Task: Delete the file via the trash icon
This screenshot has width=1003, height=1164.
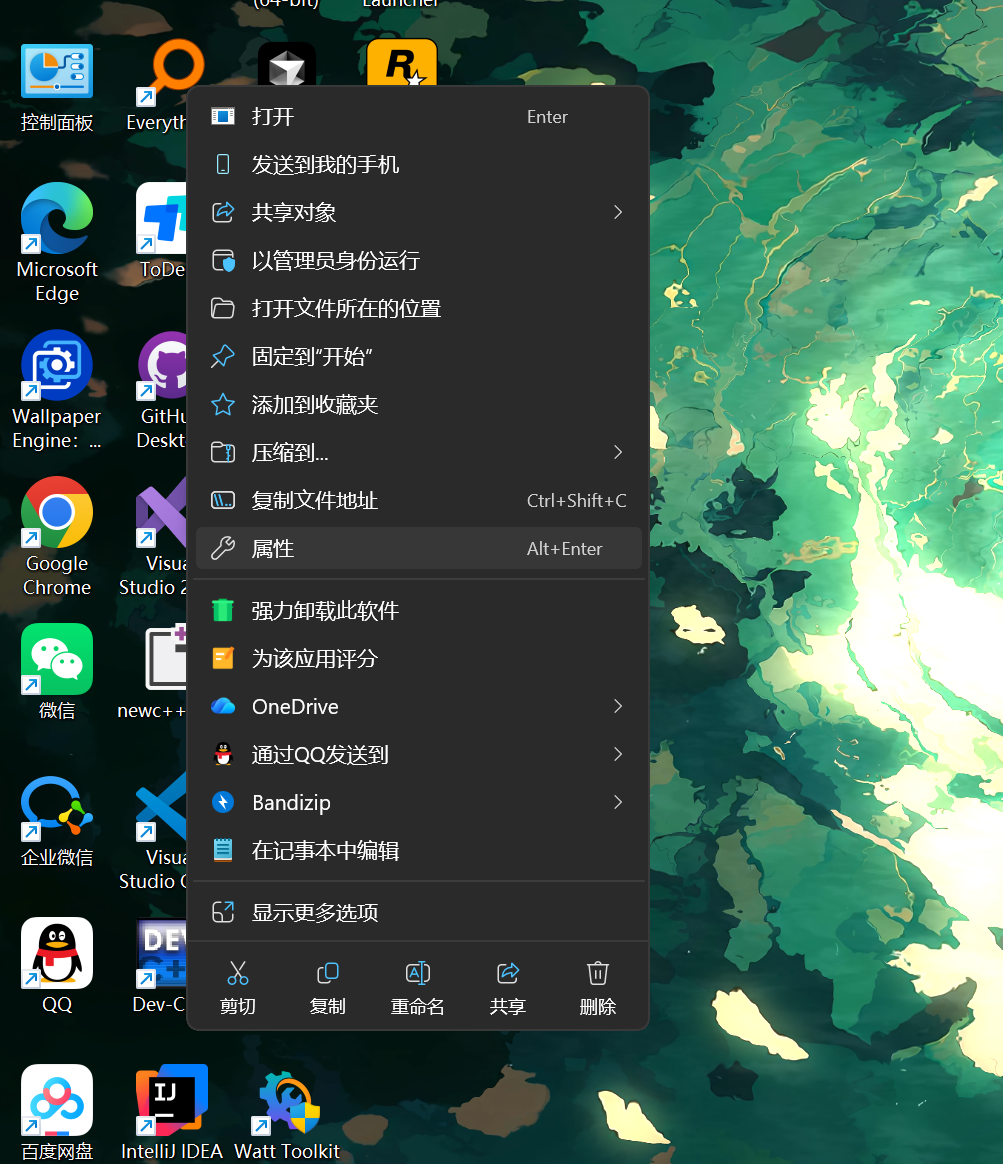Action: 597,984
